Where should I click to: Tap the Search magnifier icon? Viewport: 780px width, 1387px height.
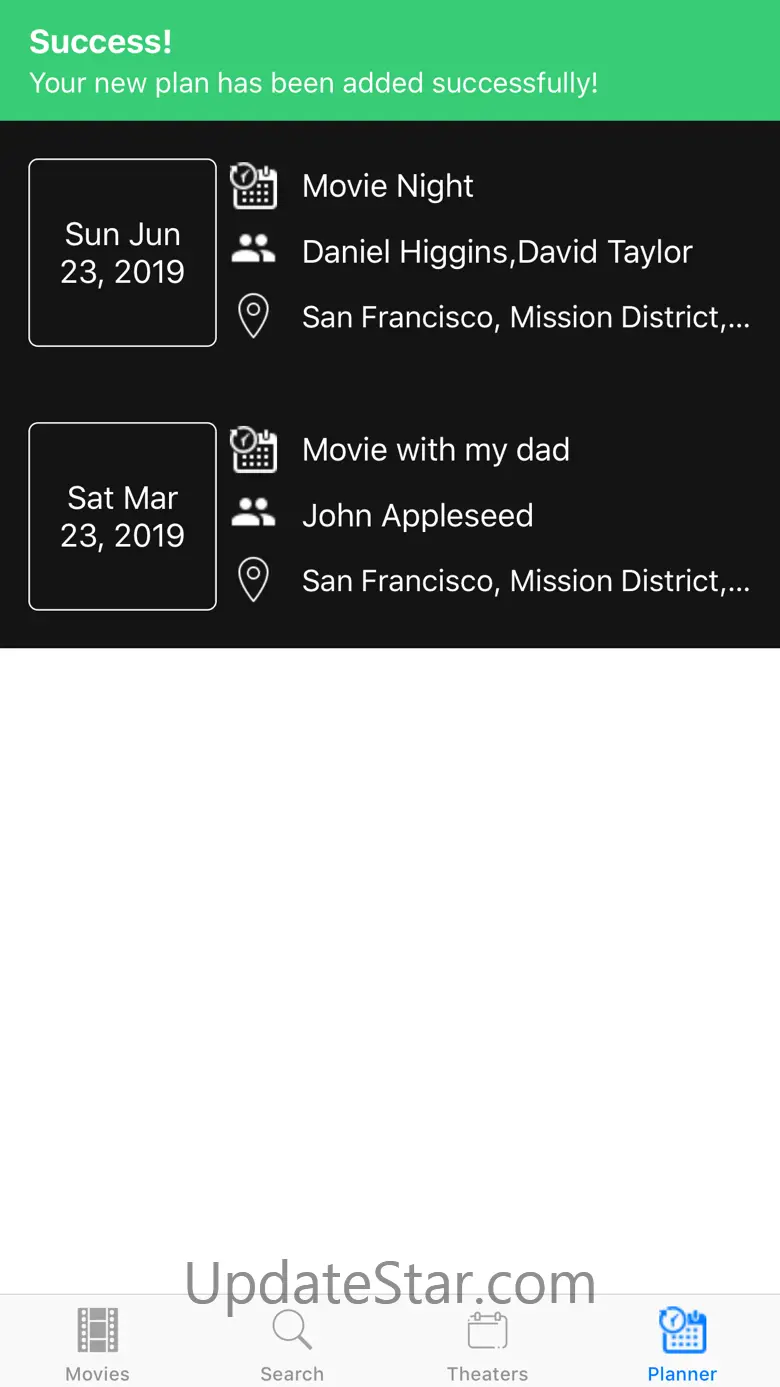(x=292, y=1330)
